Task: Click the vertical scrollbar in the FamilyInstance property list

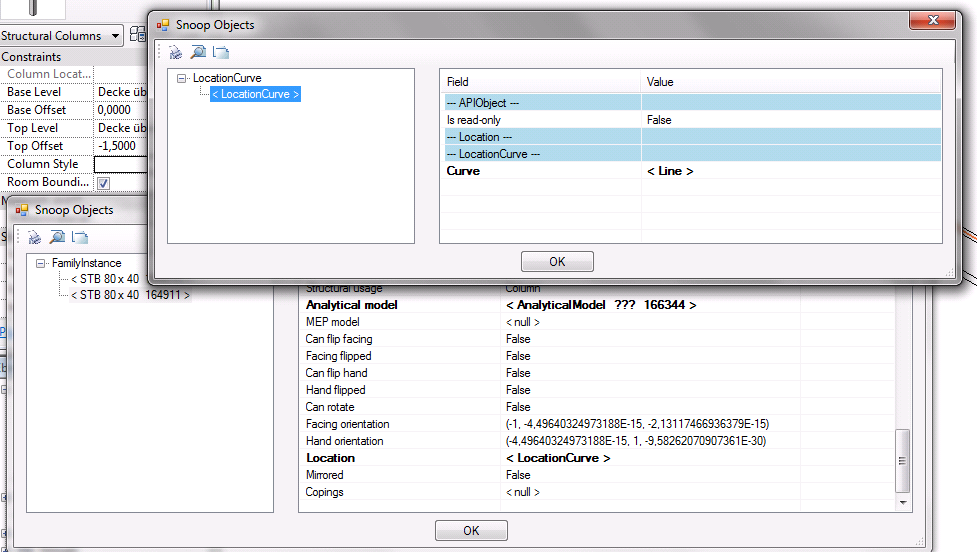Action: [x=902, y=460]
